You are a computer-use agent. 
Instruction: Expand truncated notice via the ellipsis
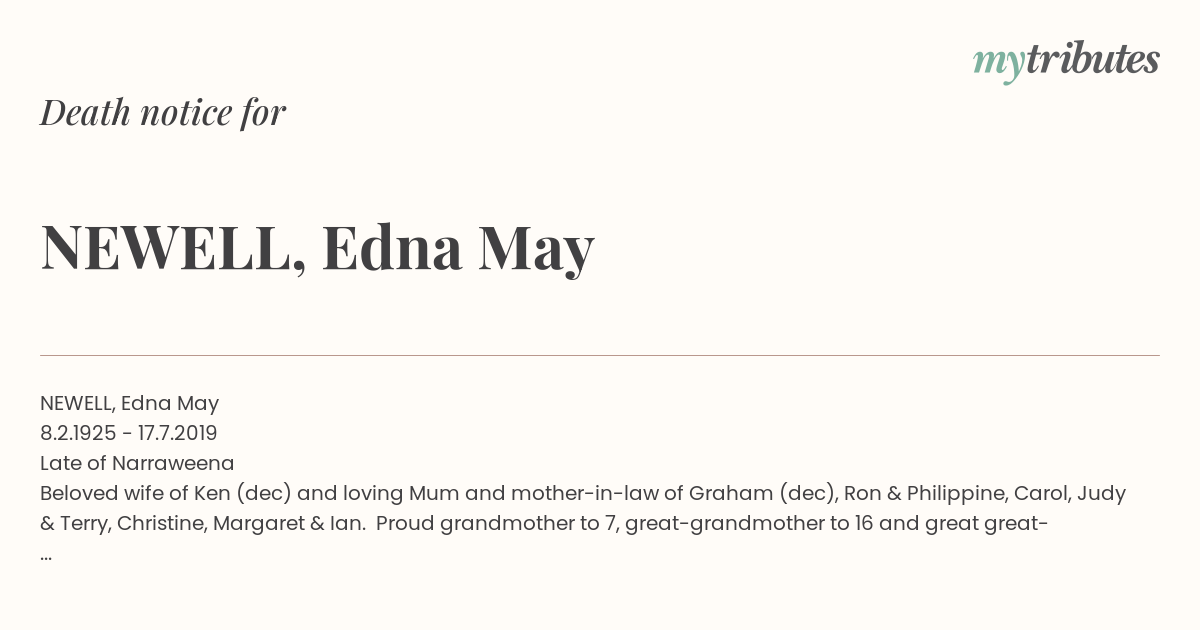click(x=46, y=555)
